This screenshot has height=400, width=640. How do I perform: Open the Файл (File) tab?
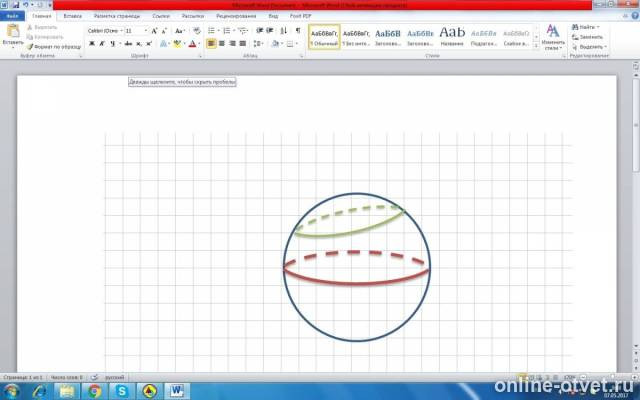(x=12, y=16)
